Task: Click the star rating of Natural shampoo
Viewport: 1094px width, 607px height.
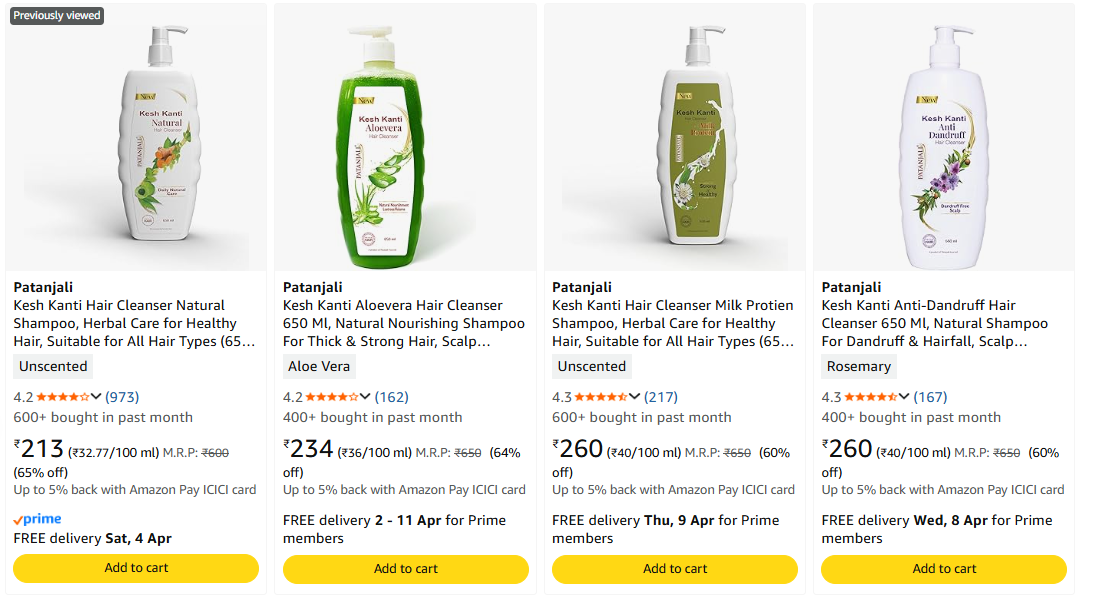Action: (x=68, y=397)
